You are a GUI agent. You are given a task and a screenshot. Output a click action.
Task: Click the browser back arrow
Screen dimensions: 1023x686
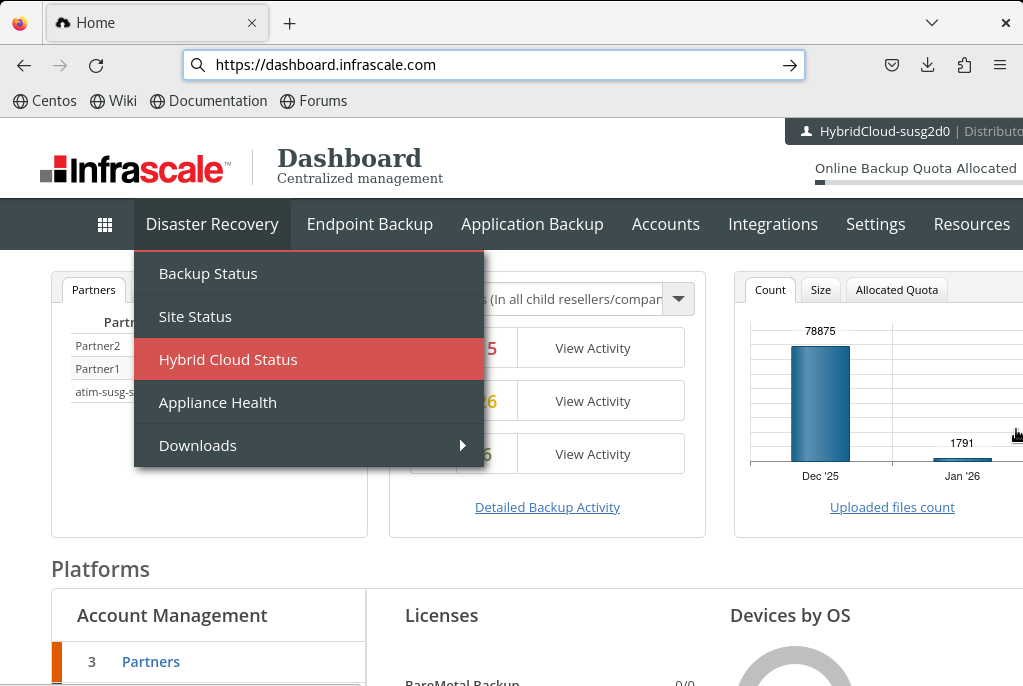pos(24,66)
